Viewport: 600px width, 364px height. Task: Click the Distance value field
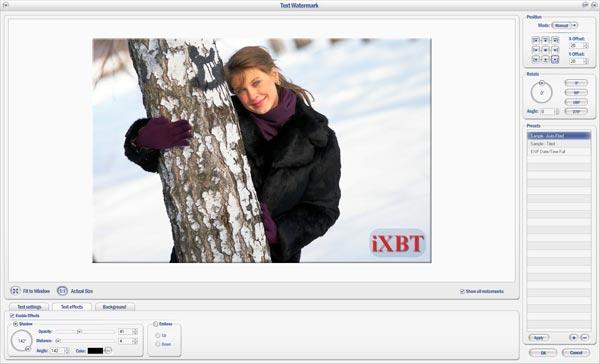pos(125,341)
